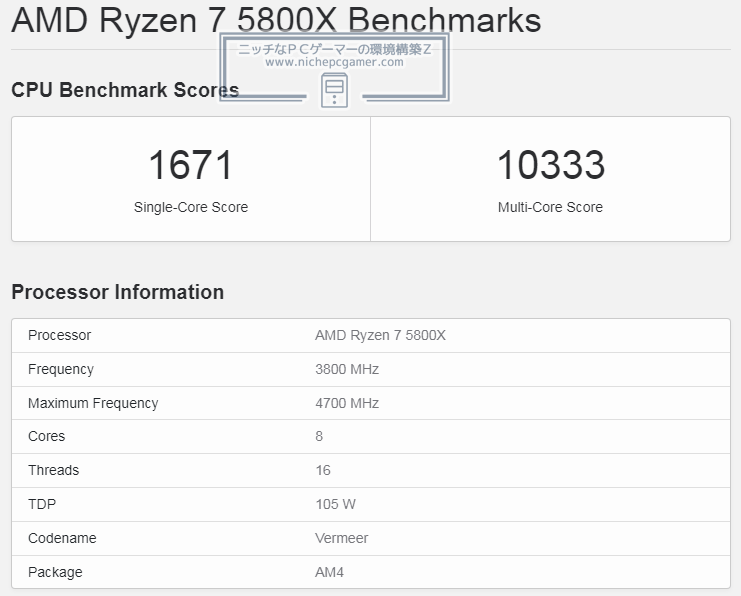The width and height of the screenshot is (741, 596).
Task: Click the Frequency row label
Action: coord(61,369)
